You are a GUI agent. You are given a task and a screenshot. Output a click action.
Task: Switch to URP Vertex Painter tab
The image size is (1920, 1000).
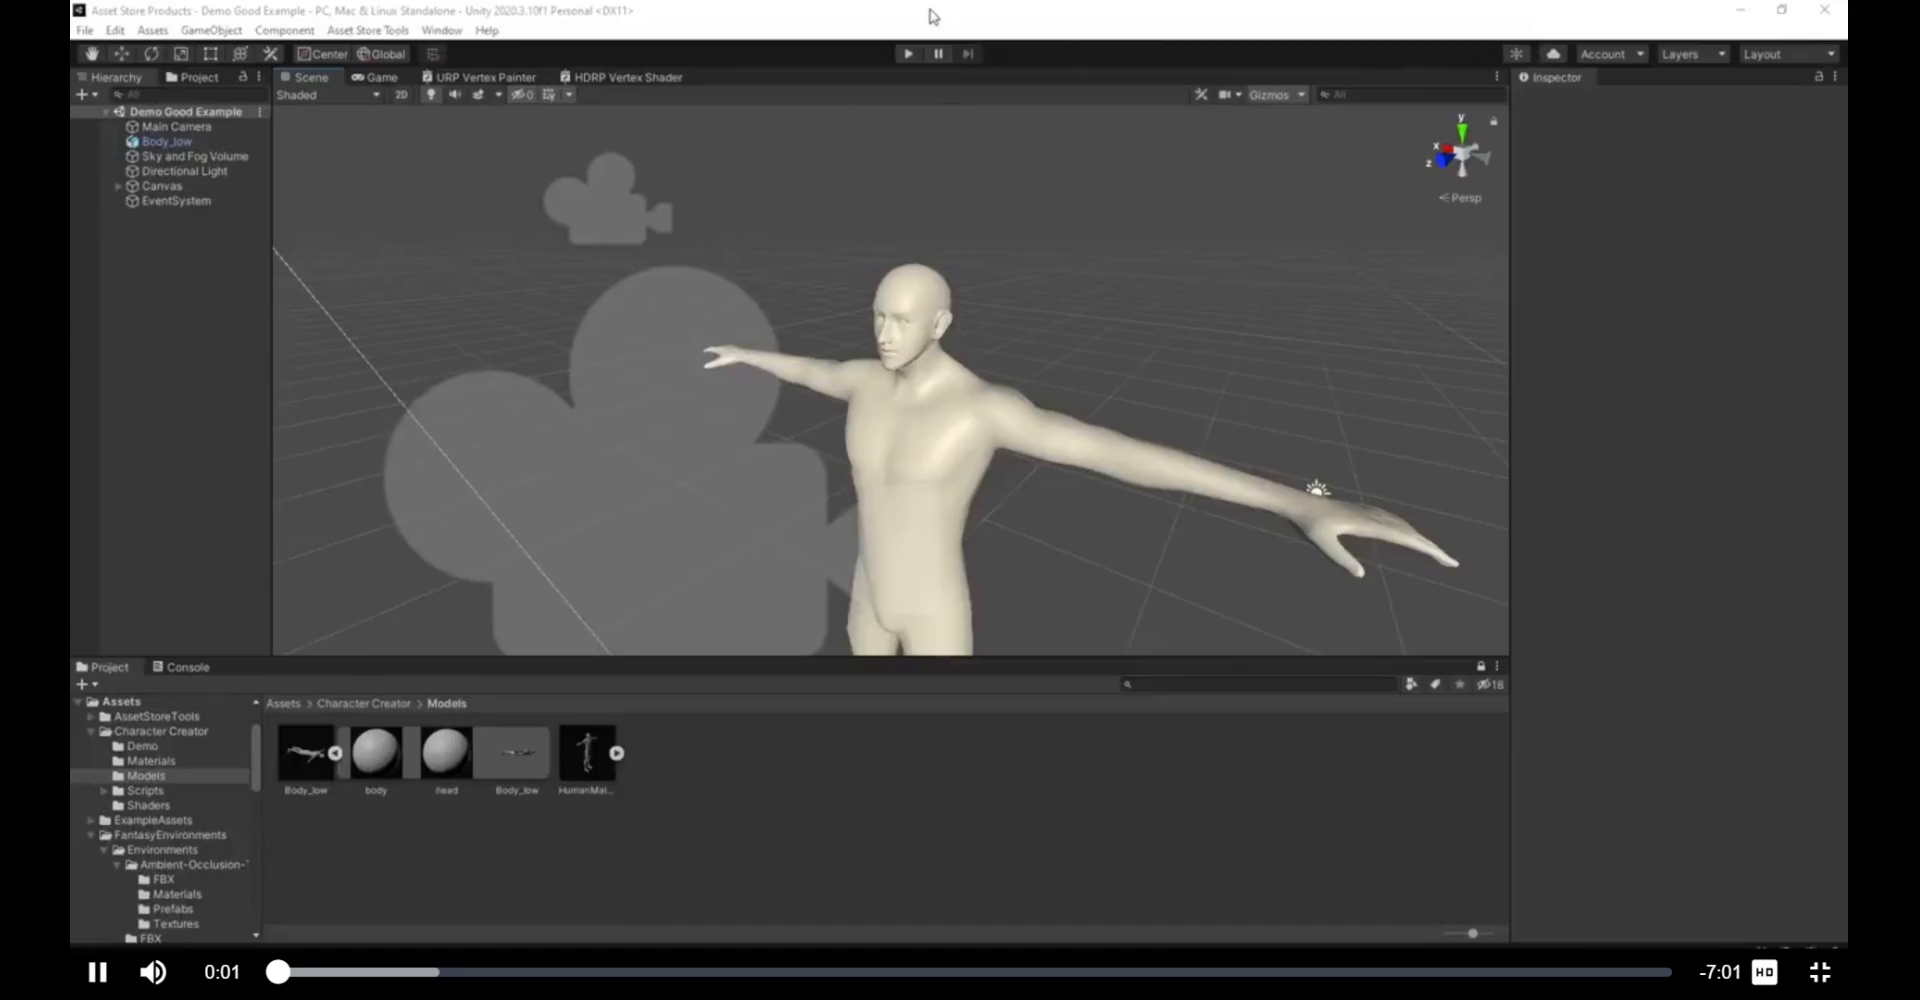[479, 77]
